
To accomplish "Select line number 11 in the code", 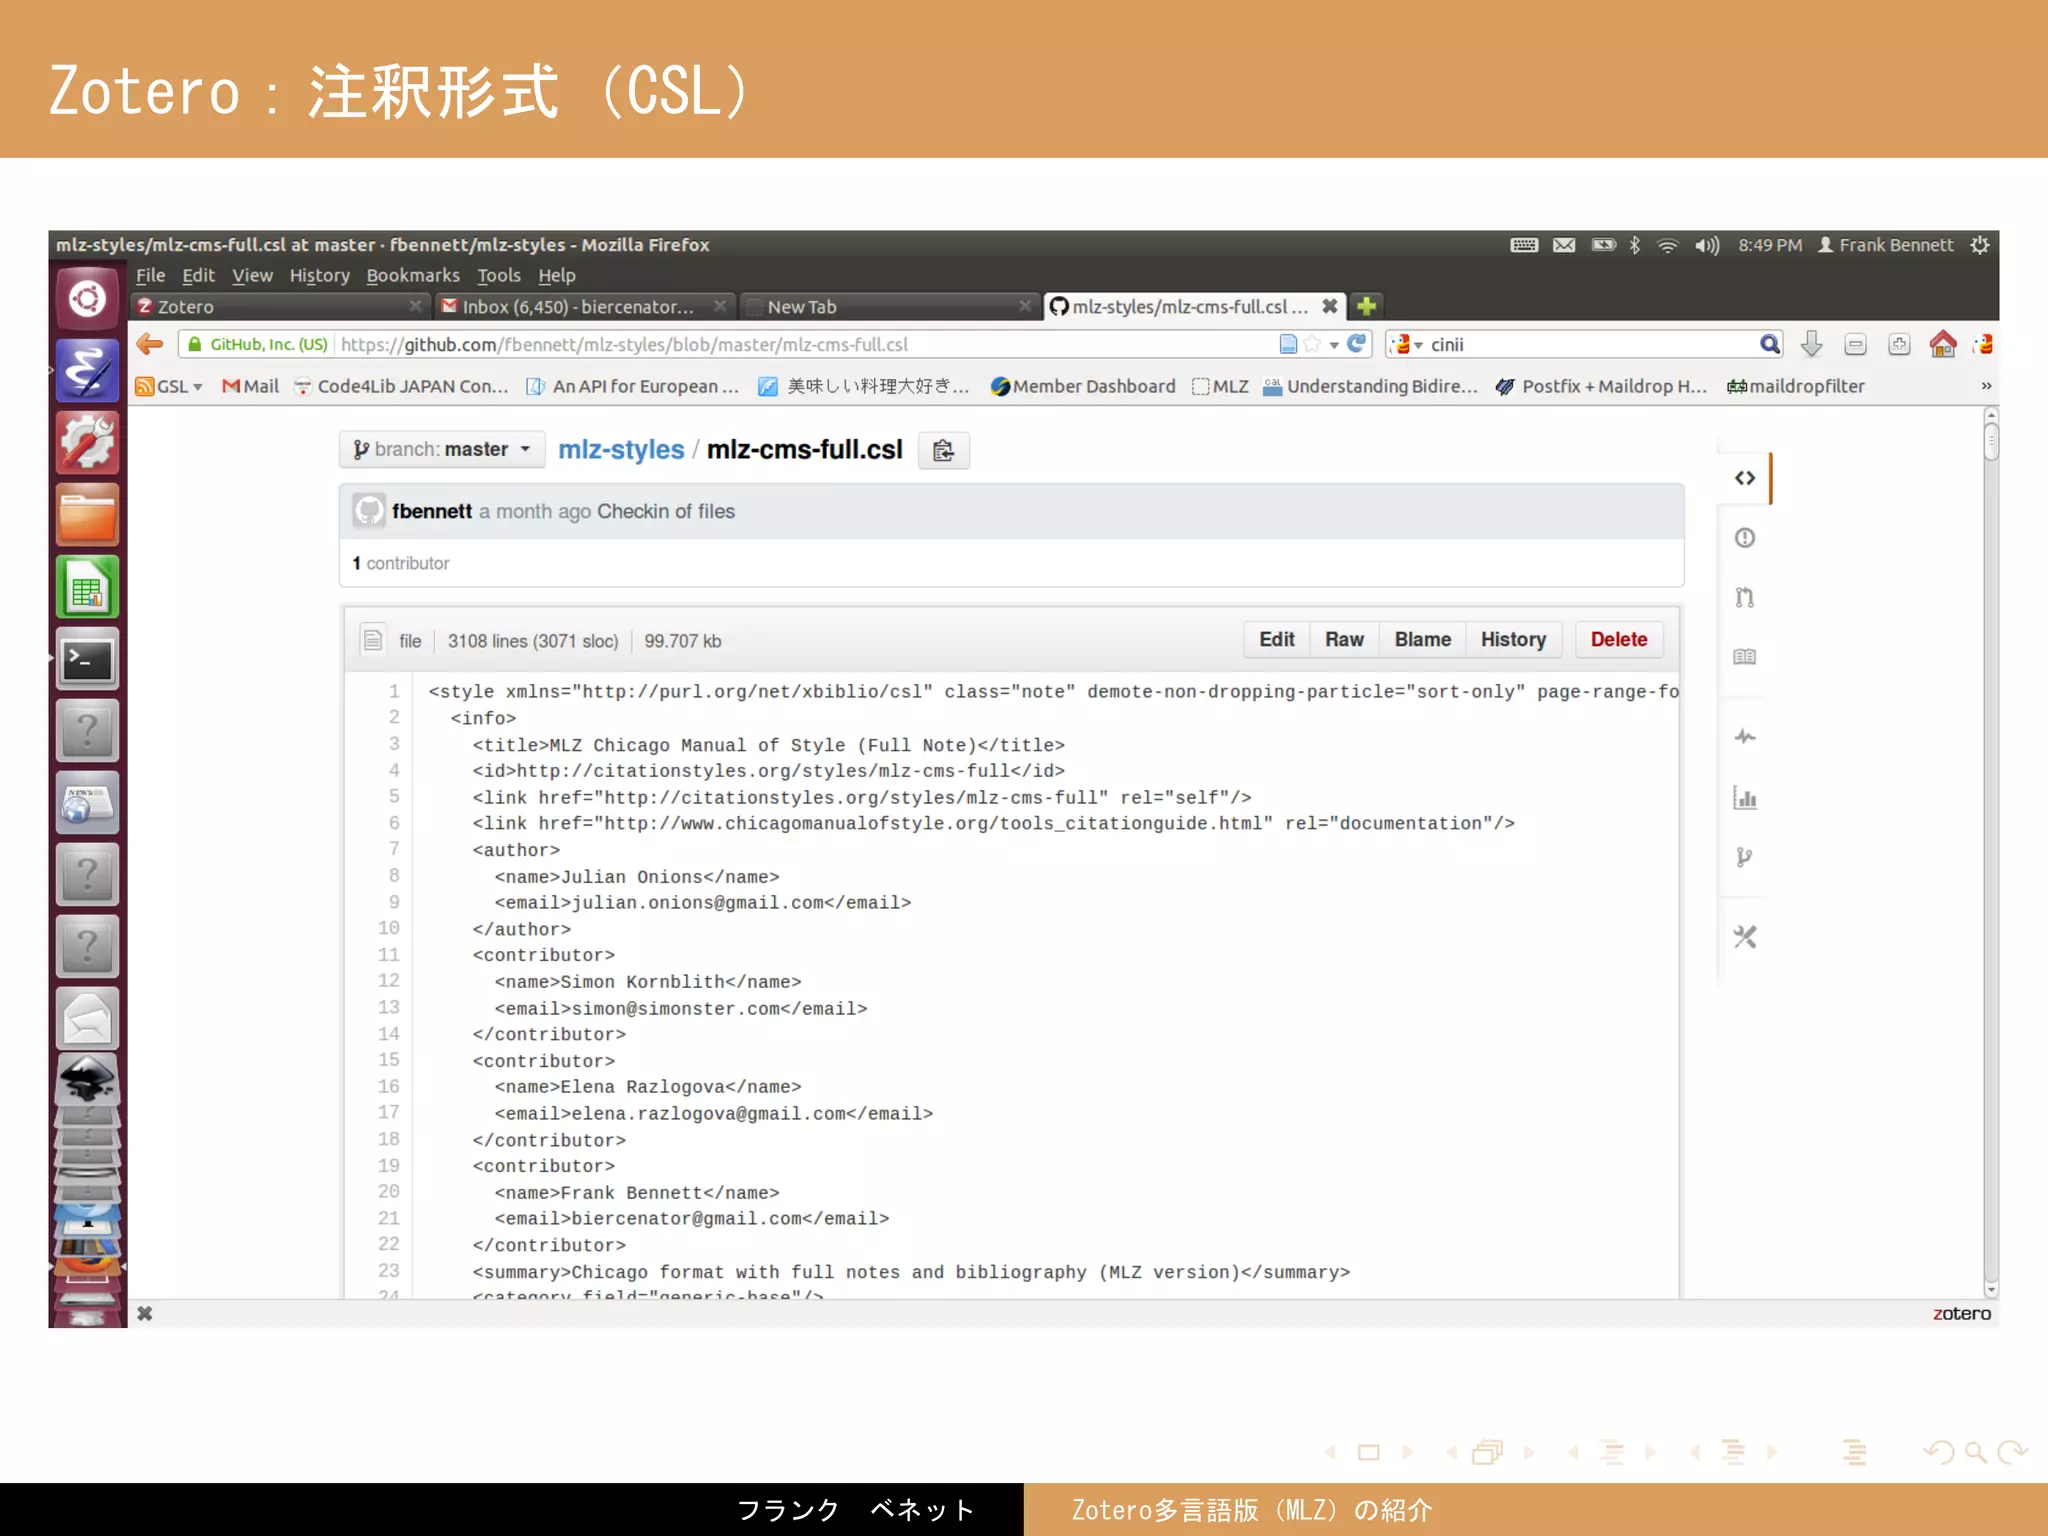I will click(x=388, y=955).
